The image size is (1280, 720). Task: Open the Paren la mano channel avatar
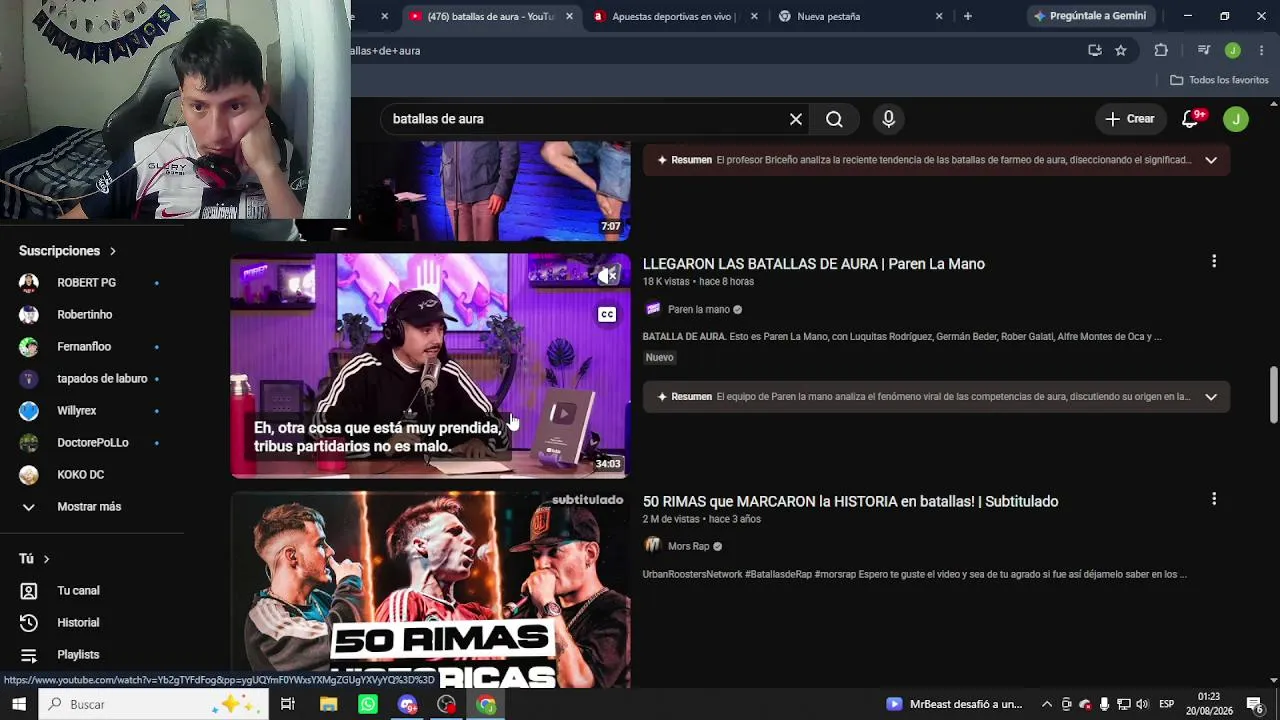click(x=653, y=309)
